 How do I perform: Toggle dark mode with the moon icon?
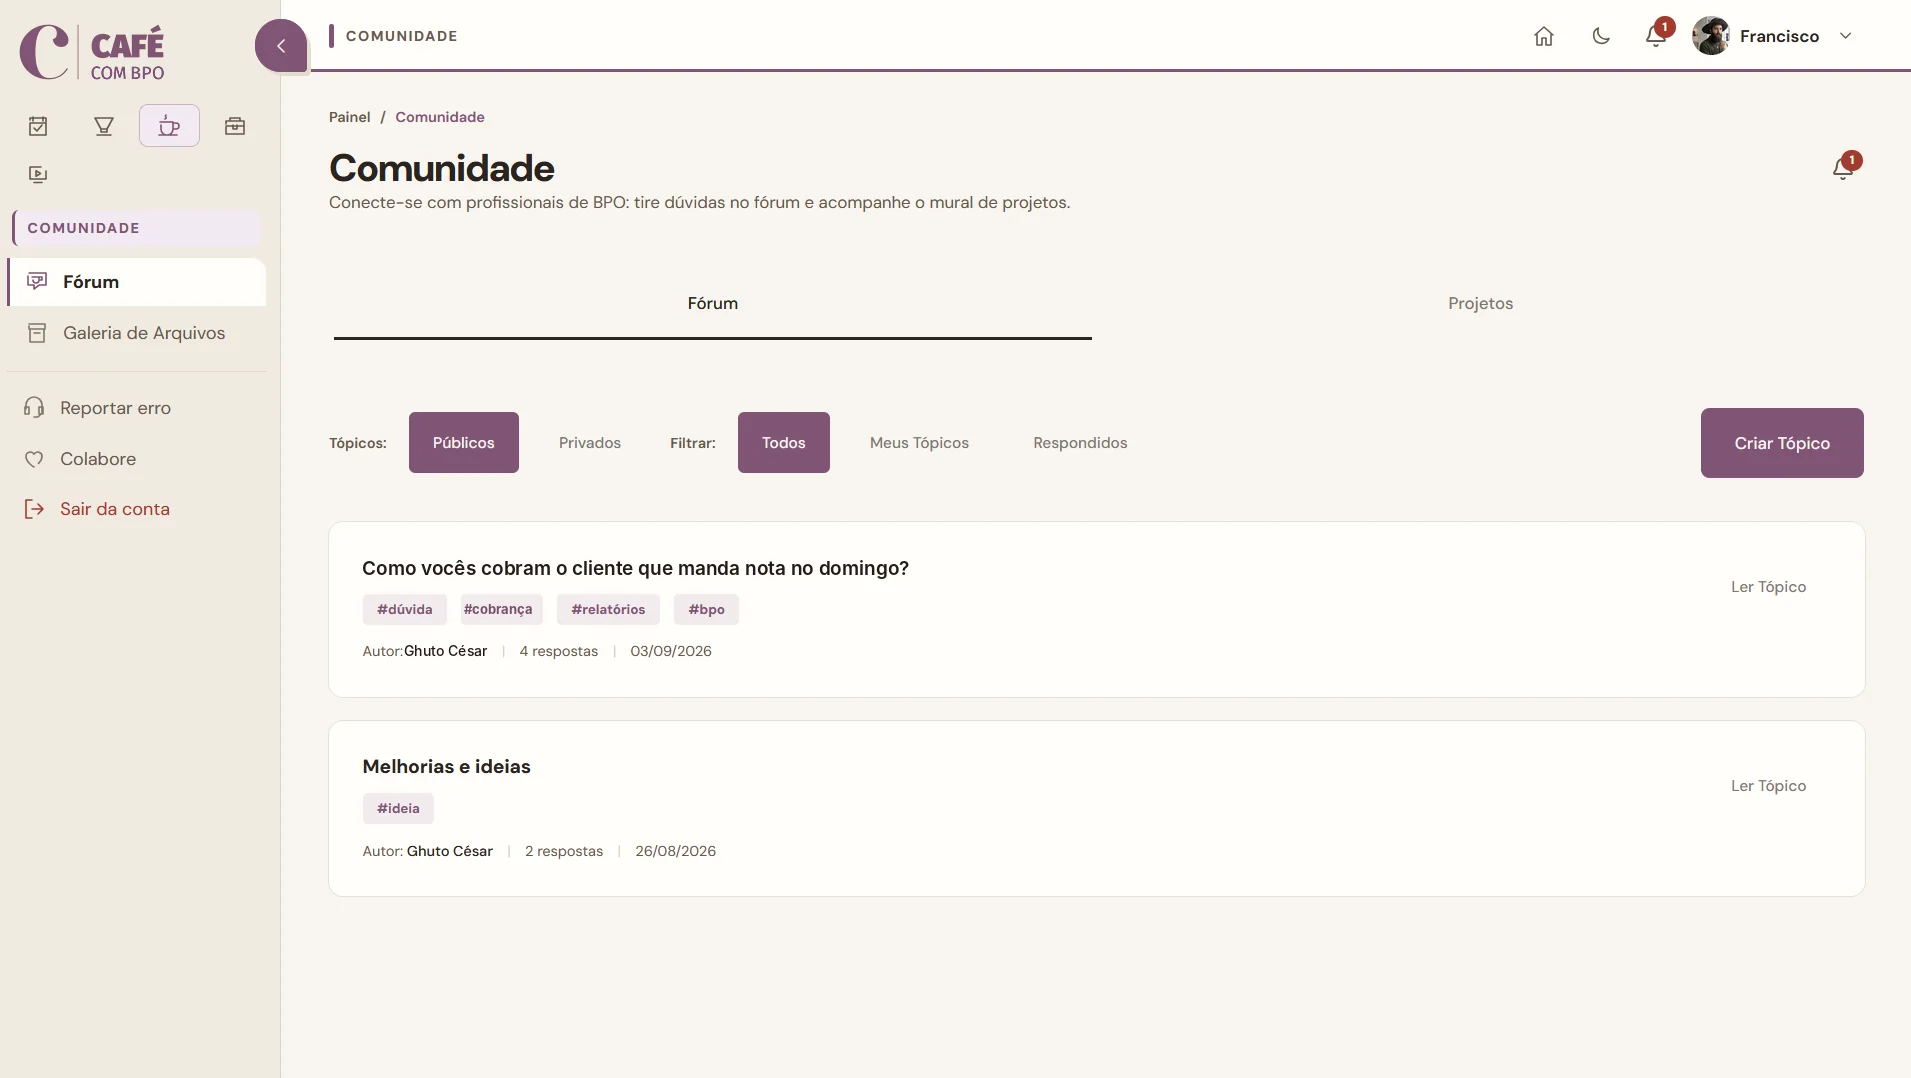click(x=1601, y=36)
